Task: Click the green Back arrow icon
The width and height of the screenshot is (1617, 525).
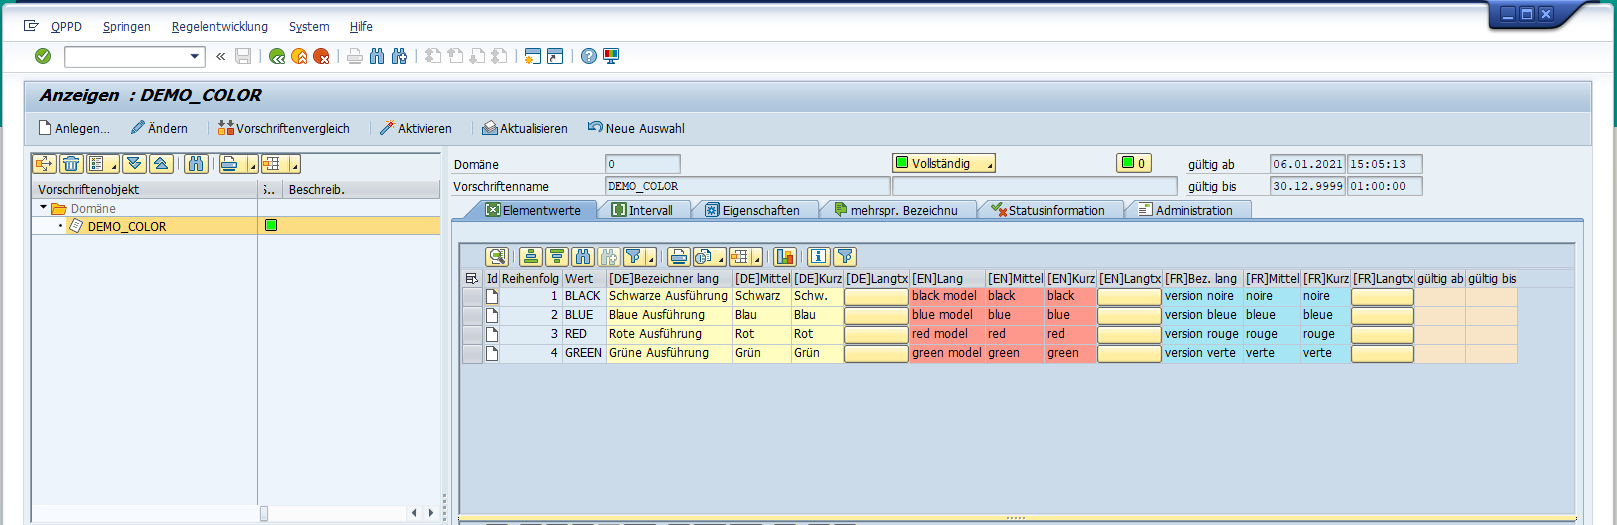Action: 277,56
